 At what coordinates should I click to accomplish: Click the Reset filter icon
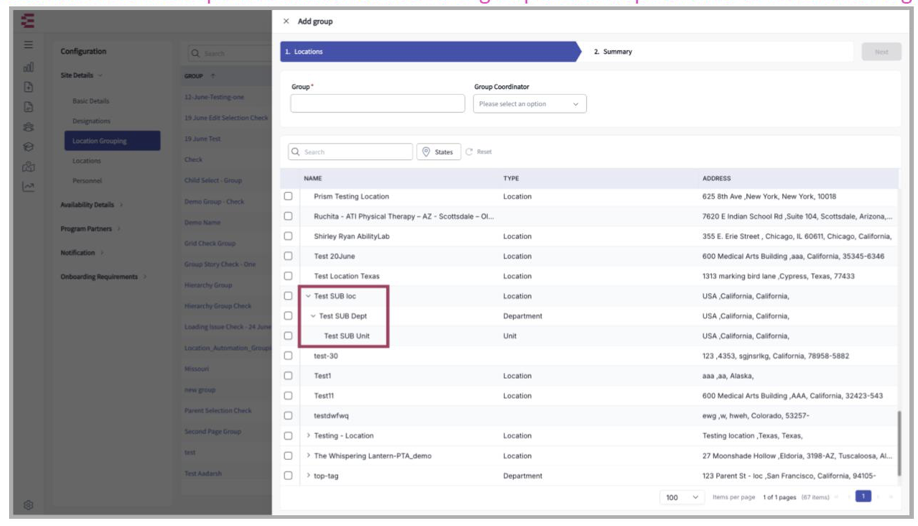pos(469,152)
